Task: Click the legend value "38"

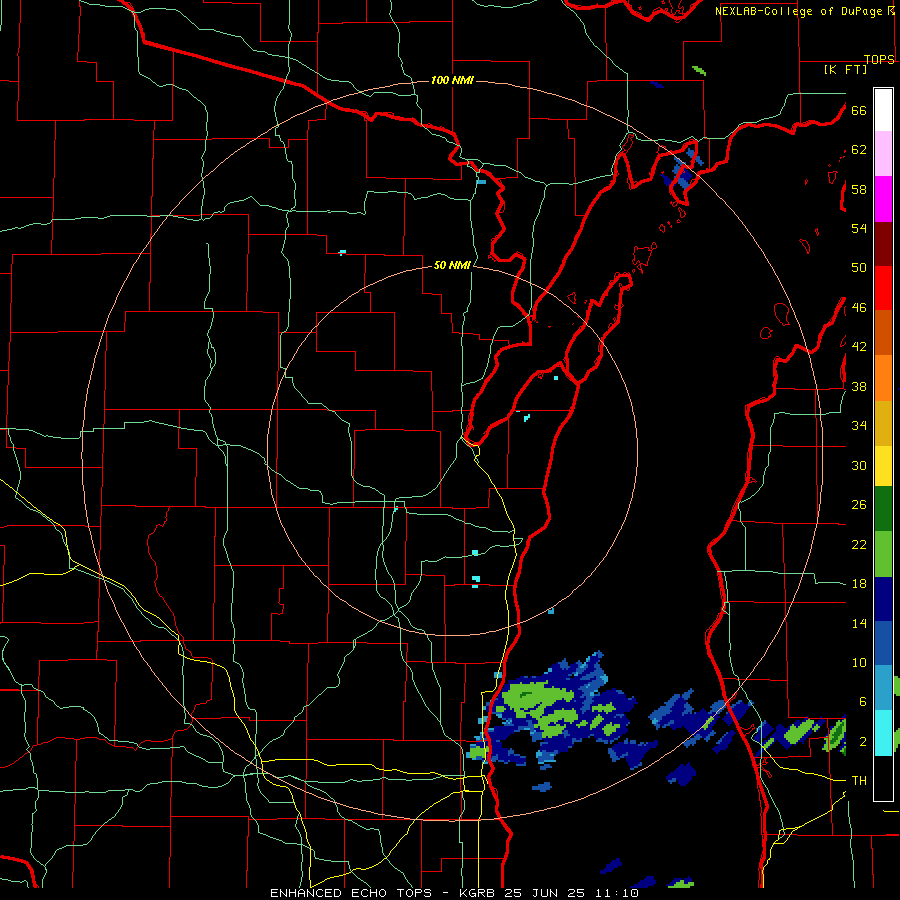Action: 859,387
